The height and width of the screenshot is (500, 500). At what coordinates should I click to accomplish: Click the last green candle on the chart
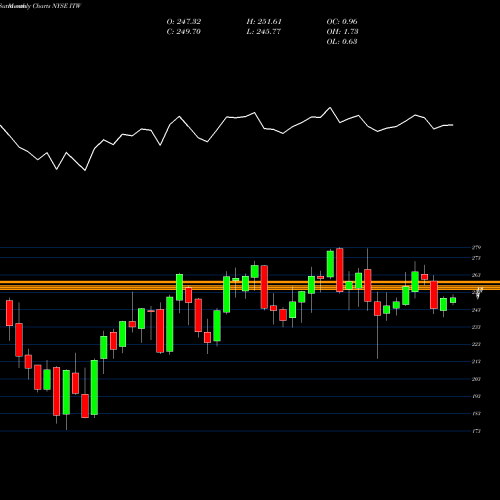tap(453, 300)
